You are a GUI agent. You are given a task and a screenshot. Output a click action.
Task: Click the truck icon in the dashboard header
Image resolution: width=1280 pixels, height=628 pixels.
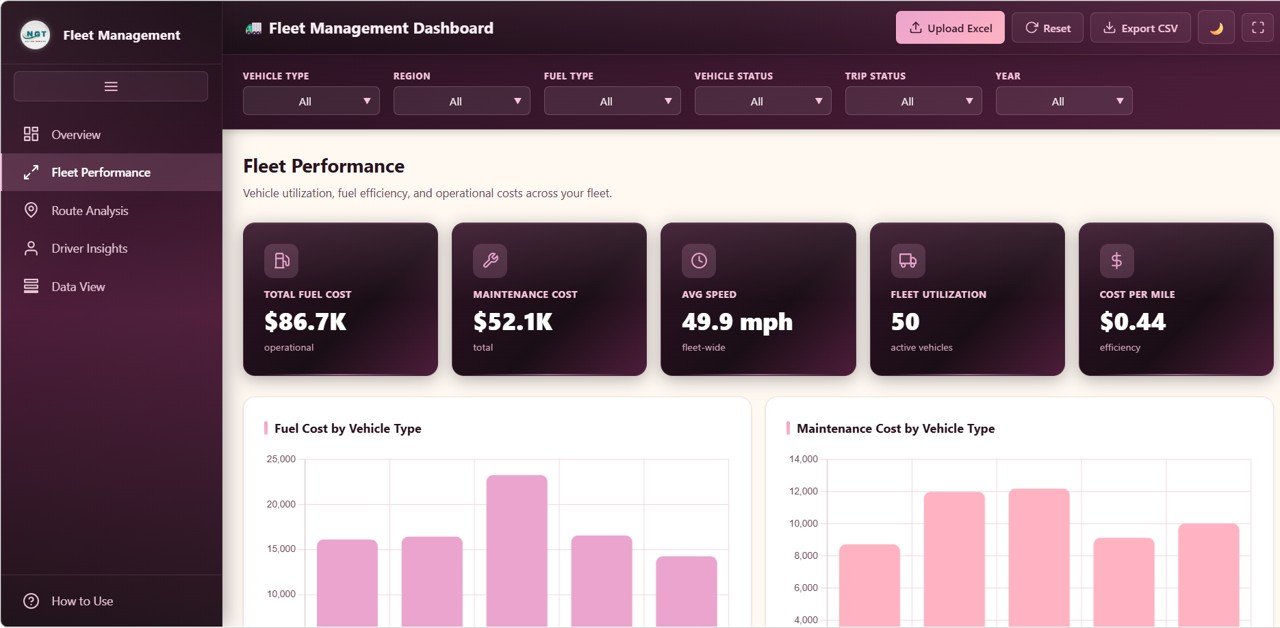click(252, 28)
